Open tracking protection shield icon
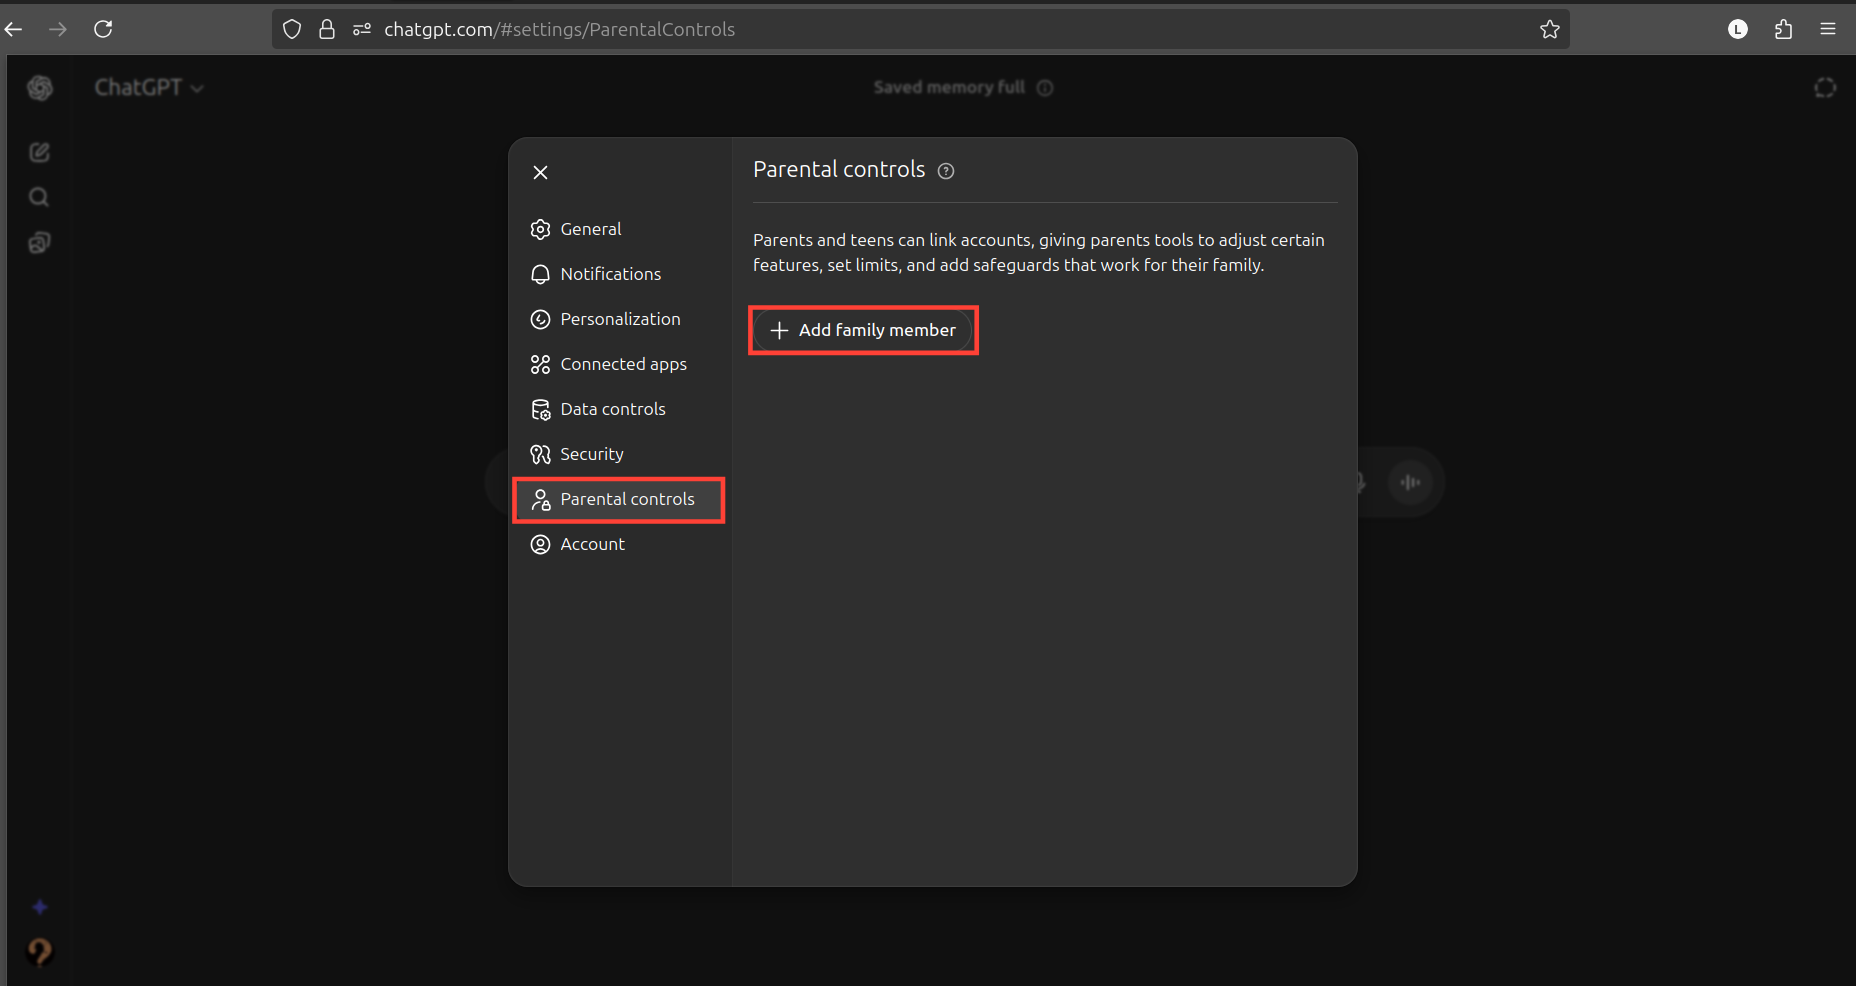 tap(291, 29)
